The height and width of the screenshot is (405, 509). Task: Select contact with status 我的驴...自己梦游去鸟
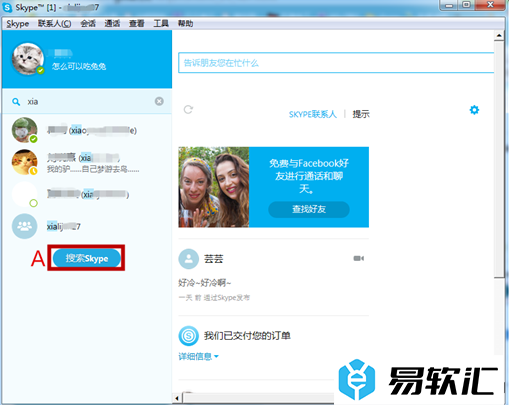coord(87,162)
